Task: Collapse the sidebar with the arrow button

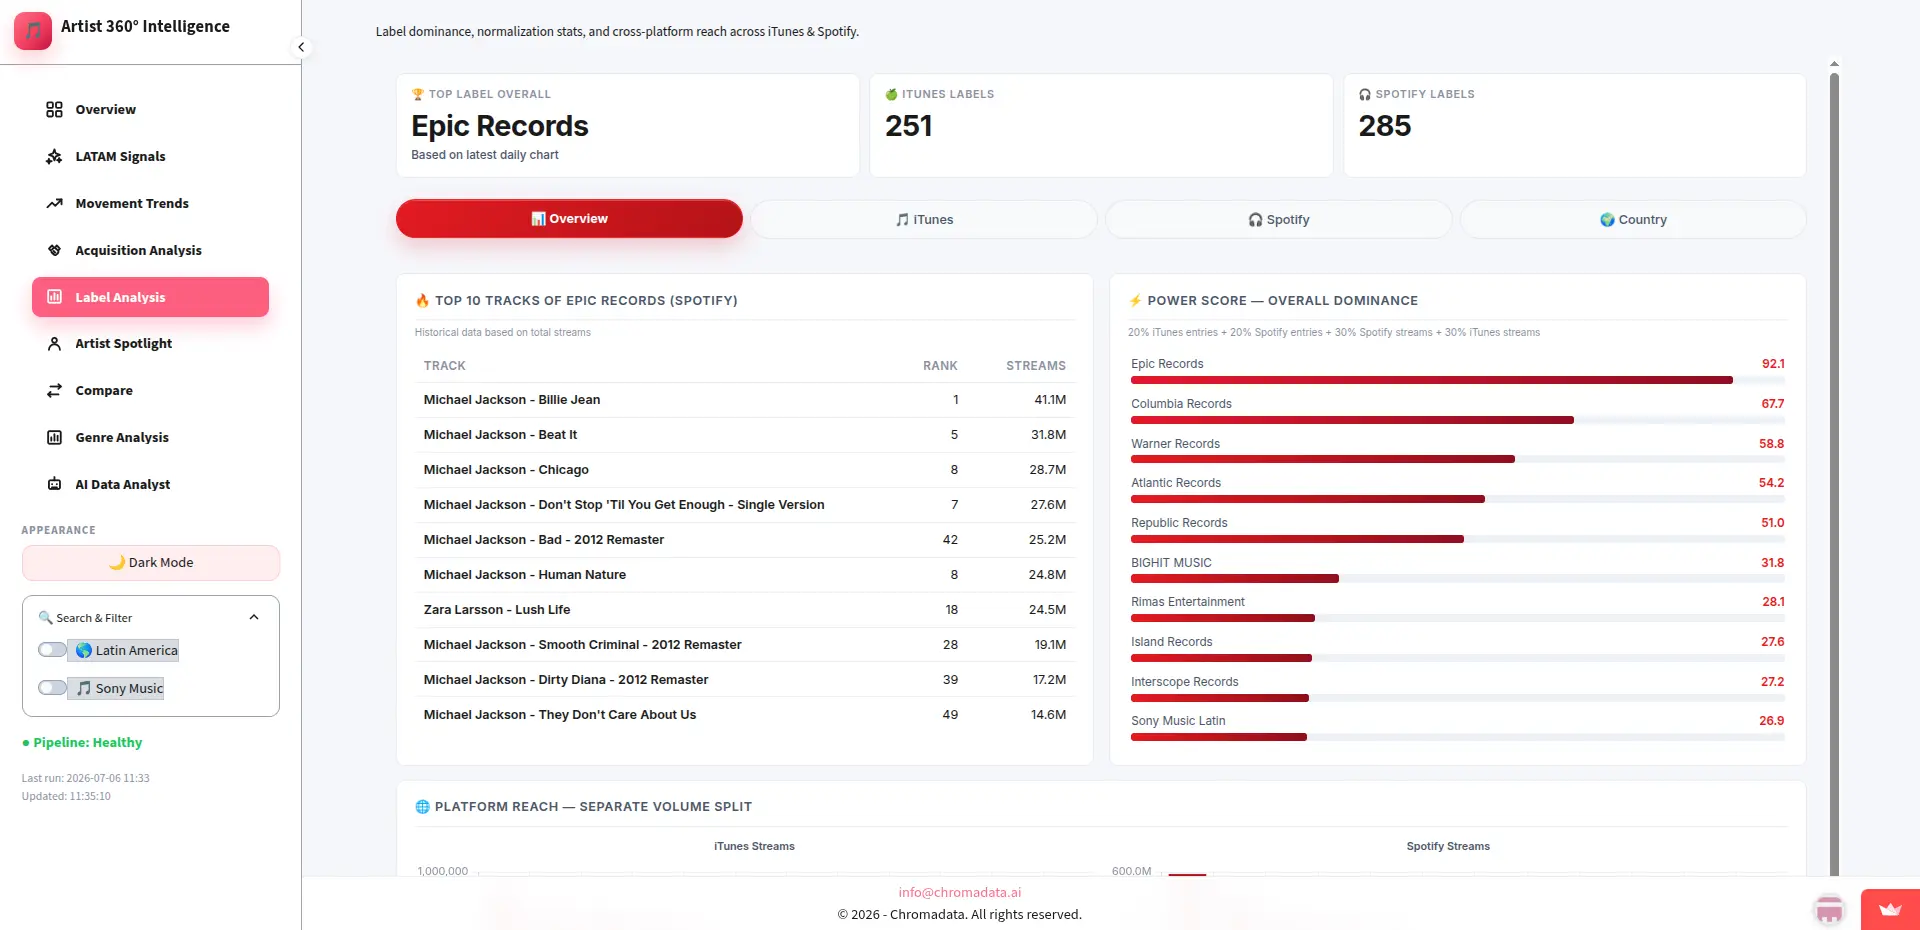Action: 301,47
